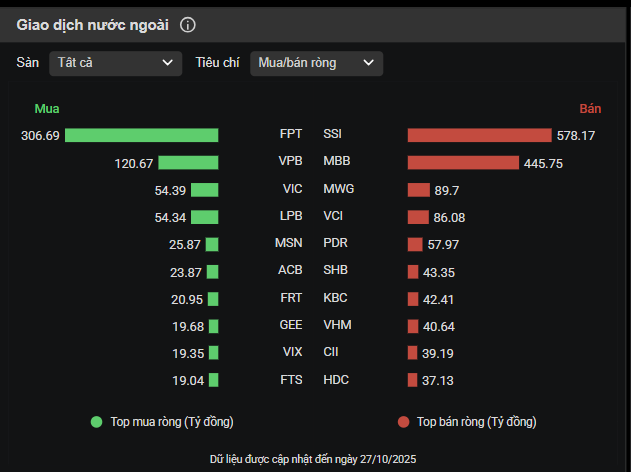Viewport: 631px width, 472px height.
Task: Click the chevron arrow in the Tất cả dropdown
Action: click(167, 63)
